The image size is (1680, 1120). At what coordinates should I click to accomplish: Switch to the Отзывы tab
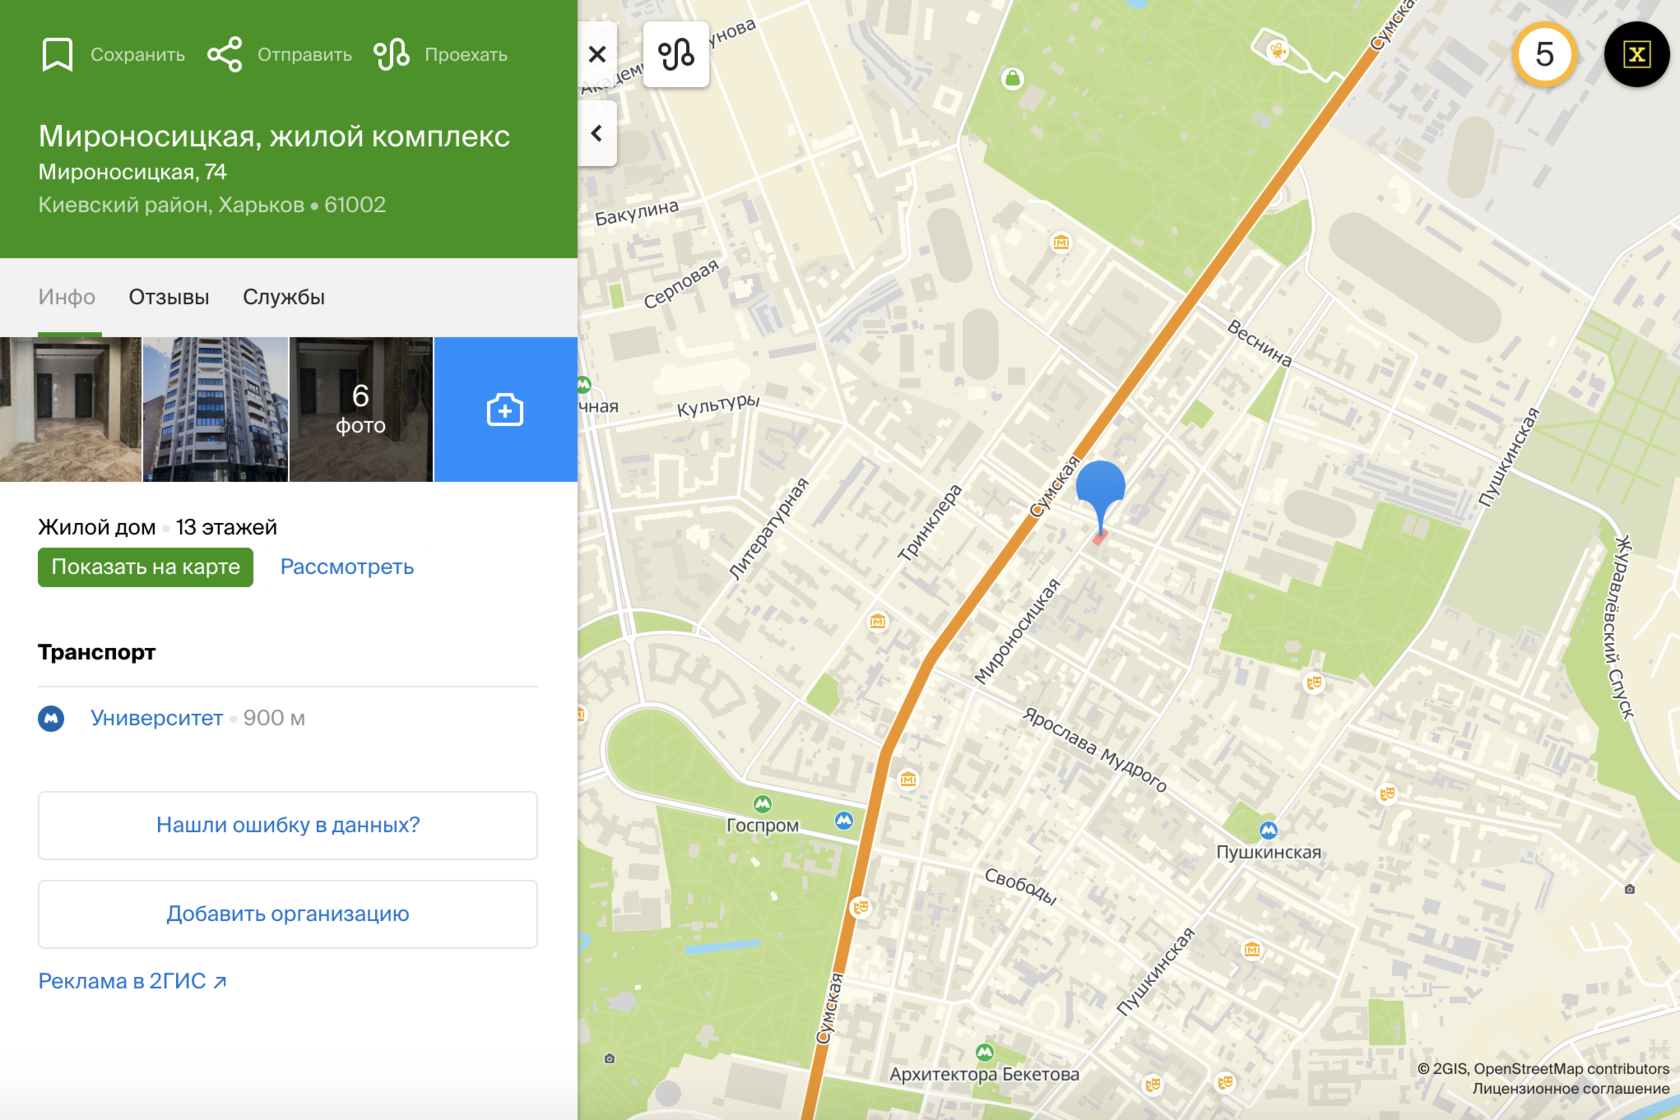(169, 297)
